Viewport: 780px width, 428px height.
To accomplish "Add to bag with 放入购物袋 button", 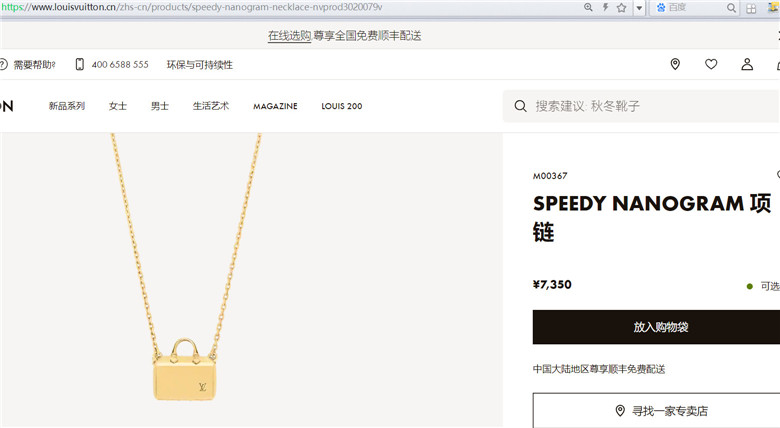I will pos(656,327).
